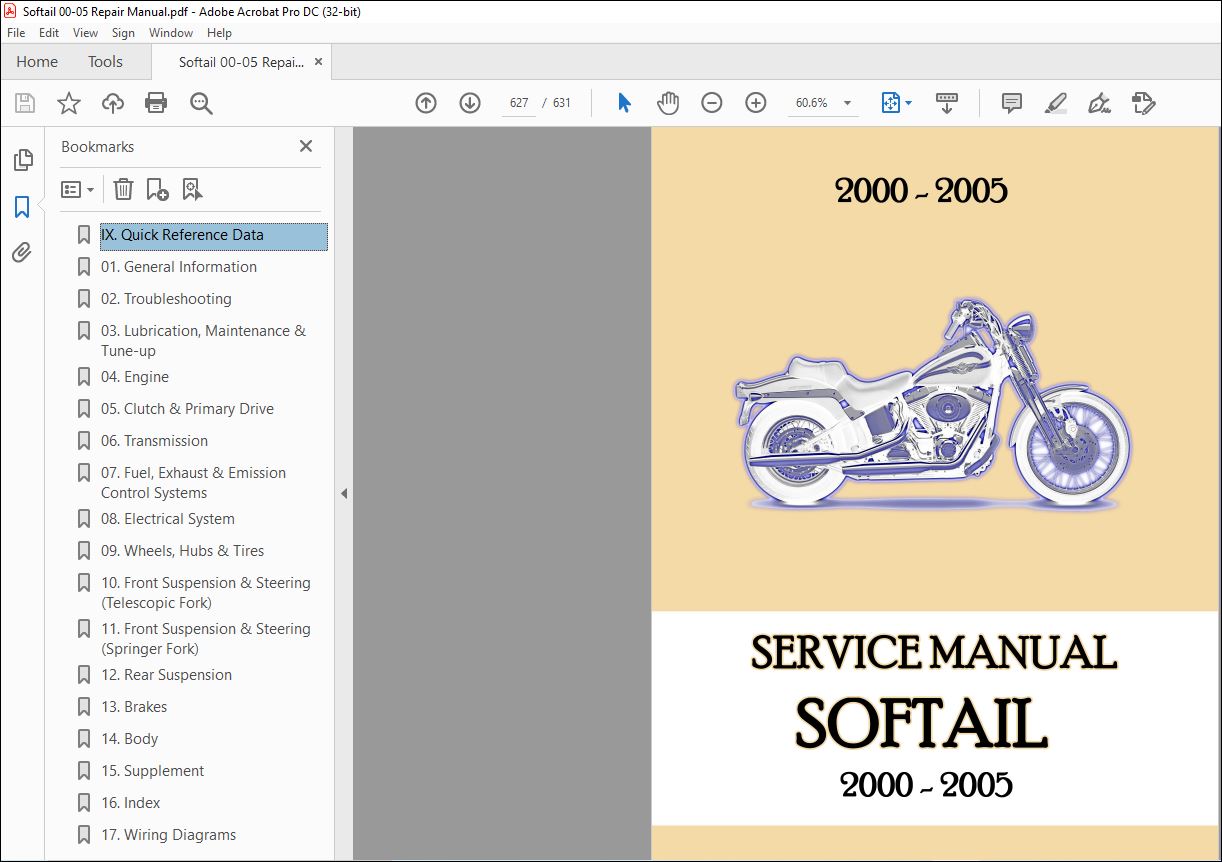Open bookmark 08. Electrical System
The height and width of the screenshot is (862, 1222).
point(168,519)
